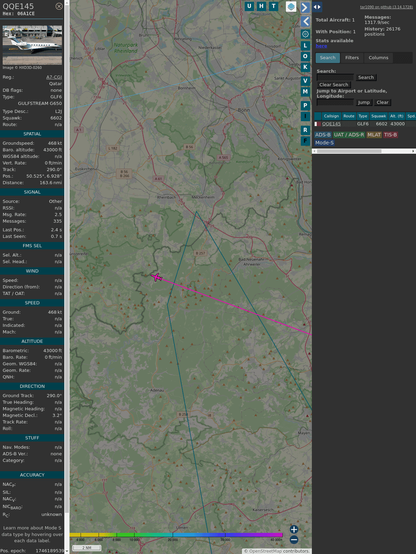Toggle the P map button
The height and width of the screenshot is (554, 416).
pos(305,105)
